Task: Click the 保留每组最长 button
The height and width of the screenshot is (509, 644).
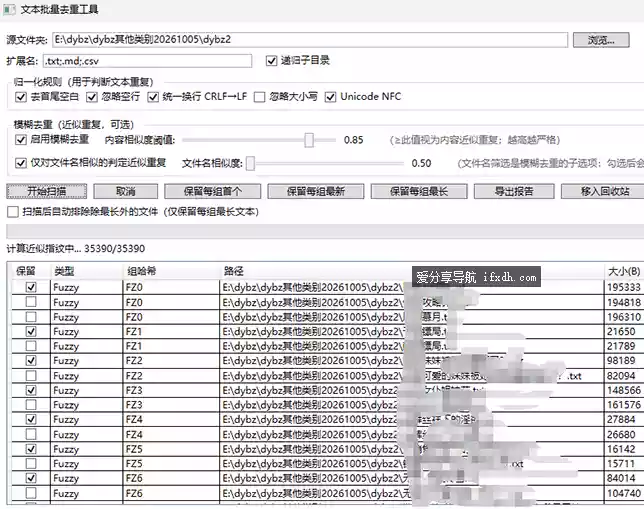Action: click(419, 191)
